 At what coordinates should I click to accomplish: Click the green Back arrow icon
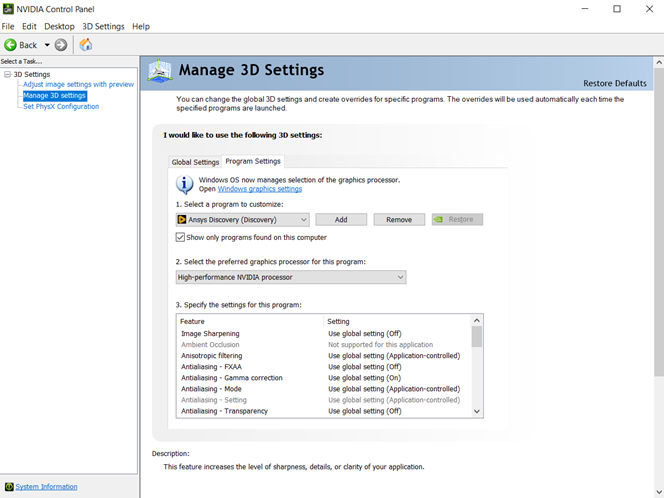pyautogui.click(x=10, y=45)
